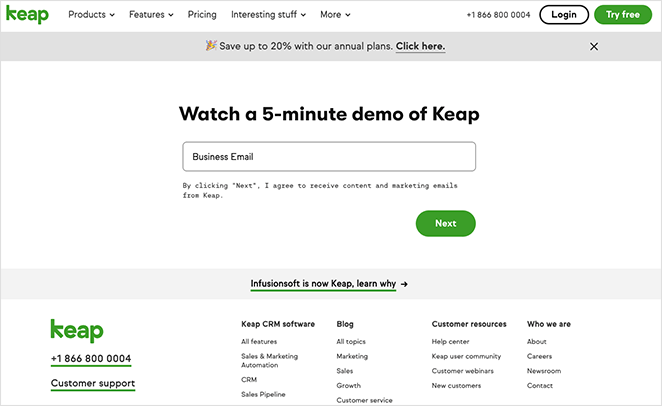Open the Contact link
The image size is (662, 406).
pyautogui.click(x=540, y=385)
